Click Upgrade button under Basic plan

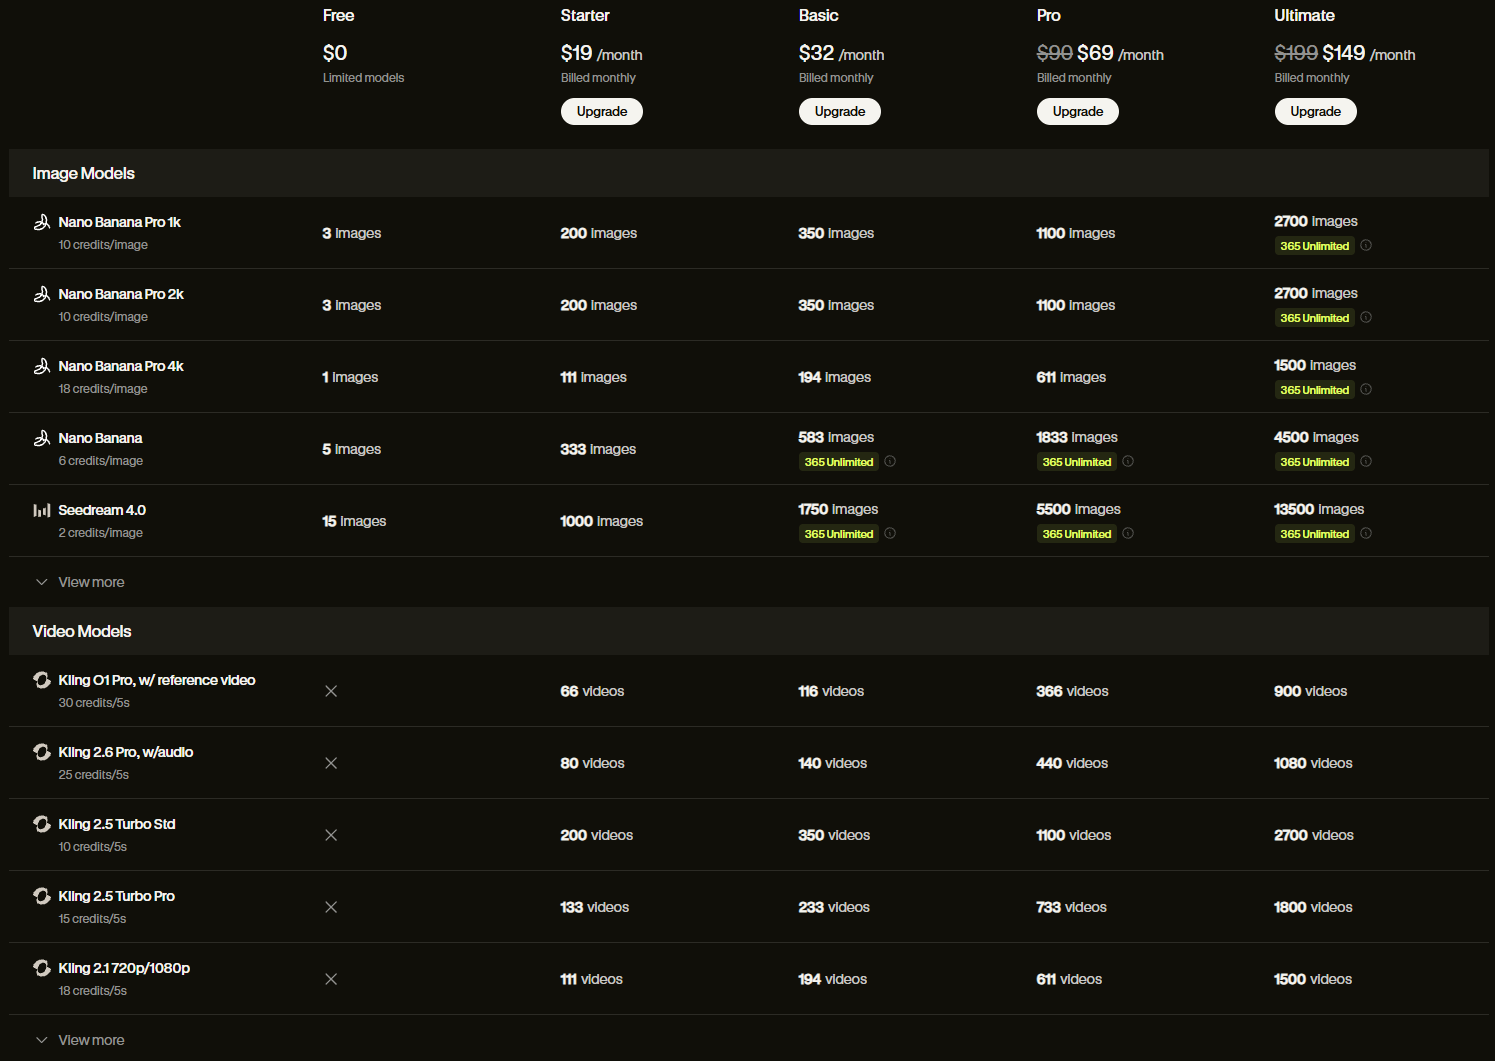(x=839, y=111)
